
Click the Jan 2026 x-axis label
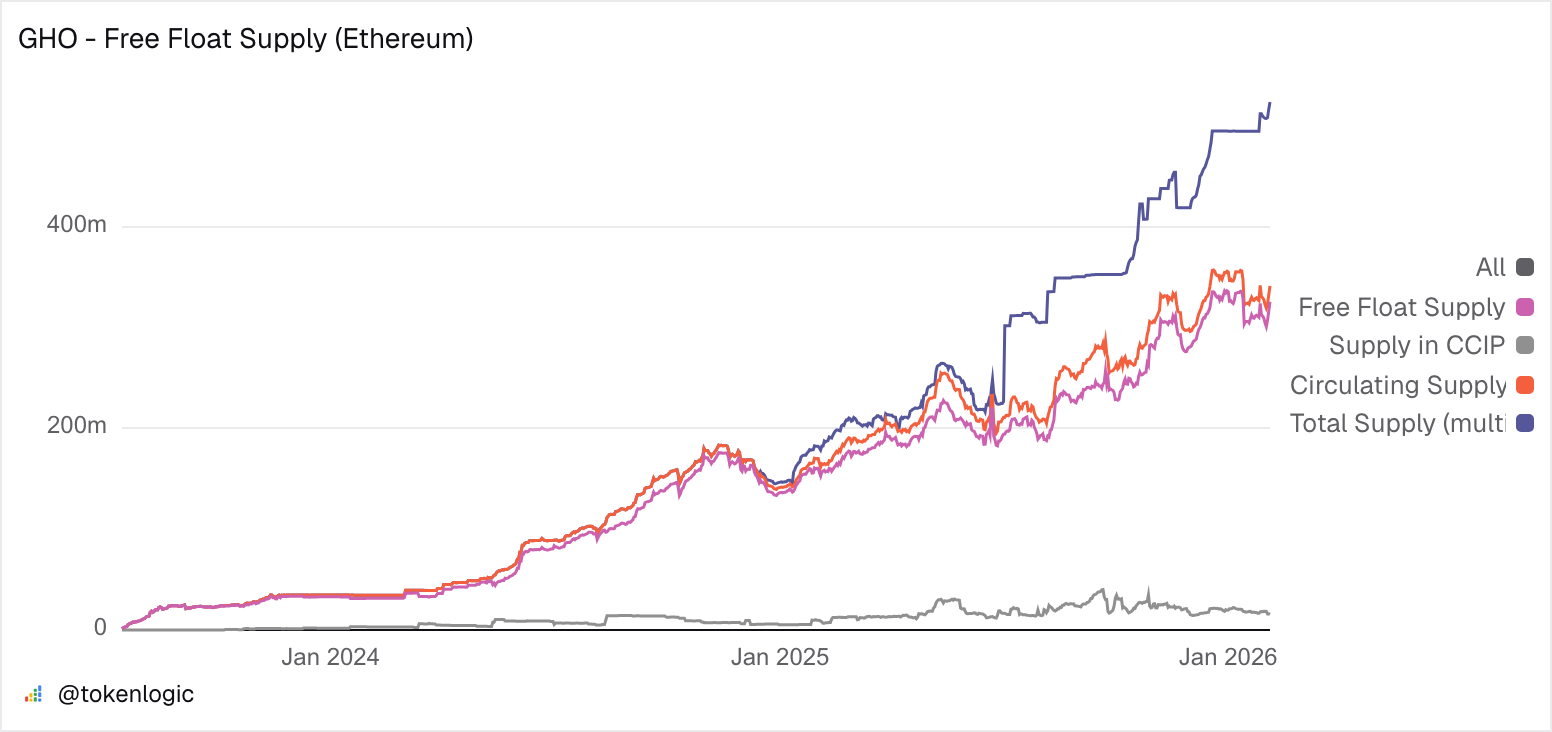pos(1228,657)
